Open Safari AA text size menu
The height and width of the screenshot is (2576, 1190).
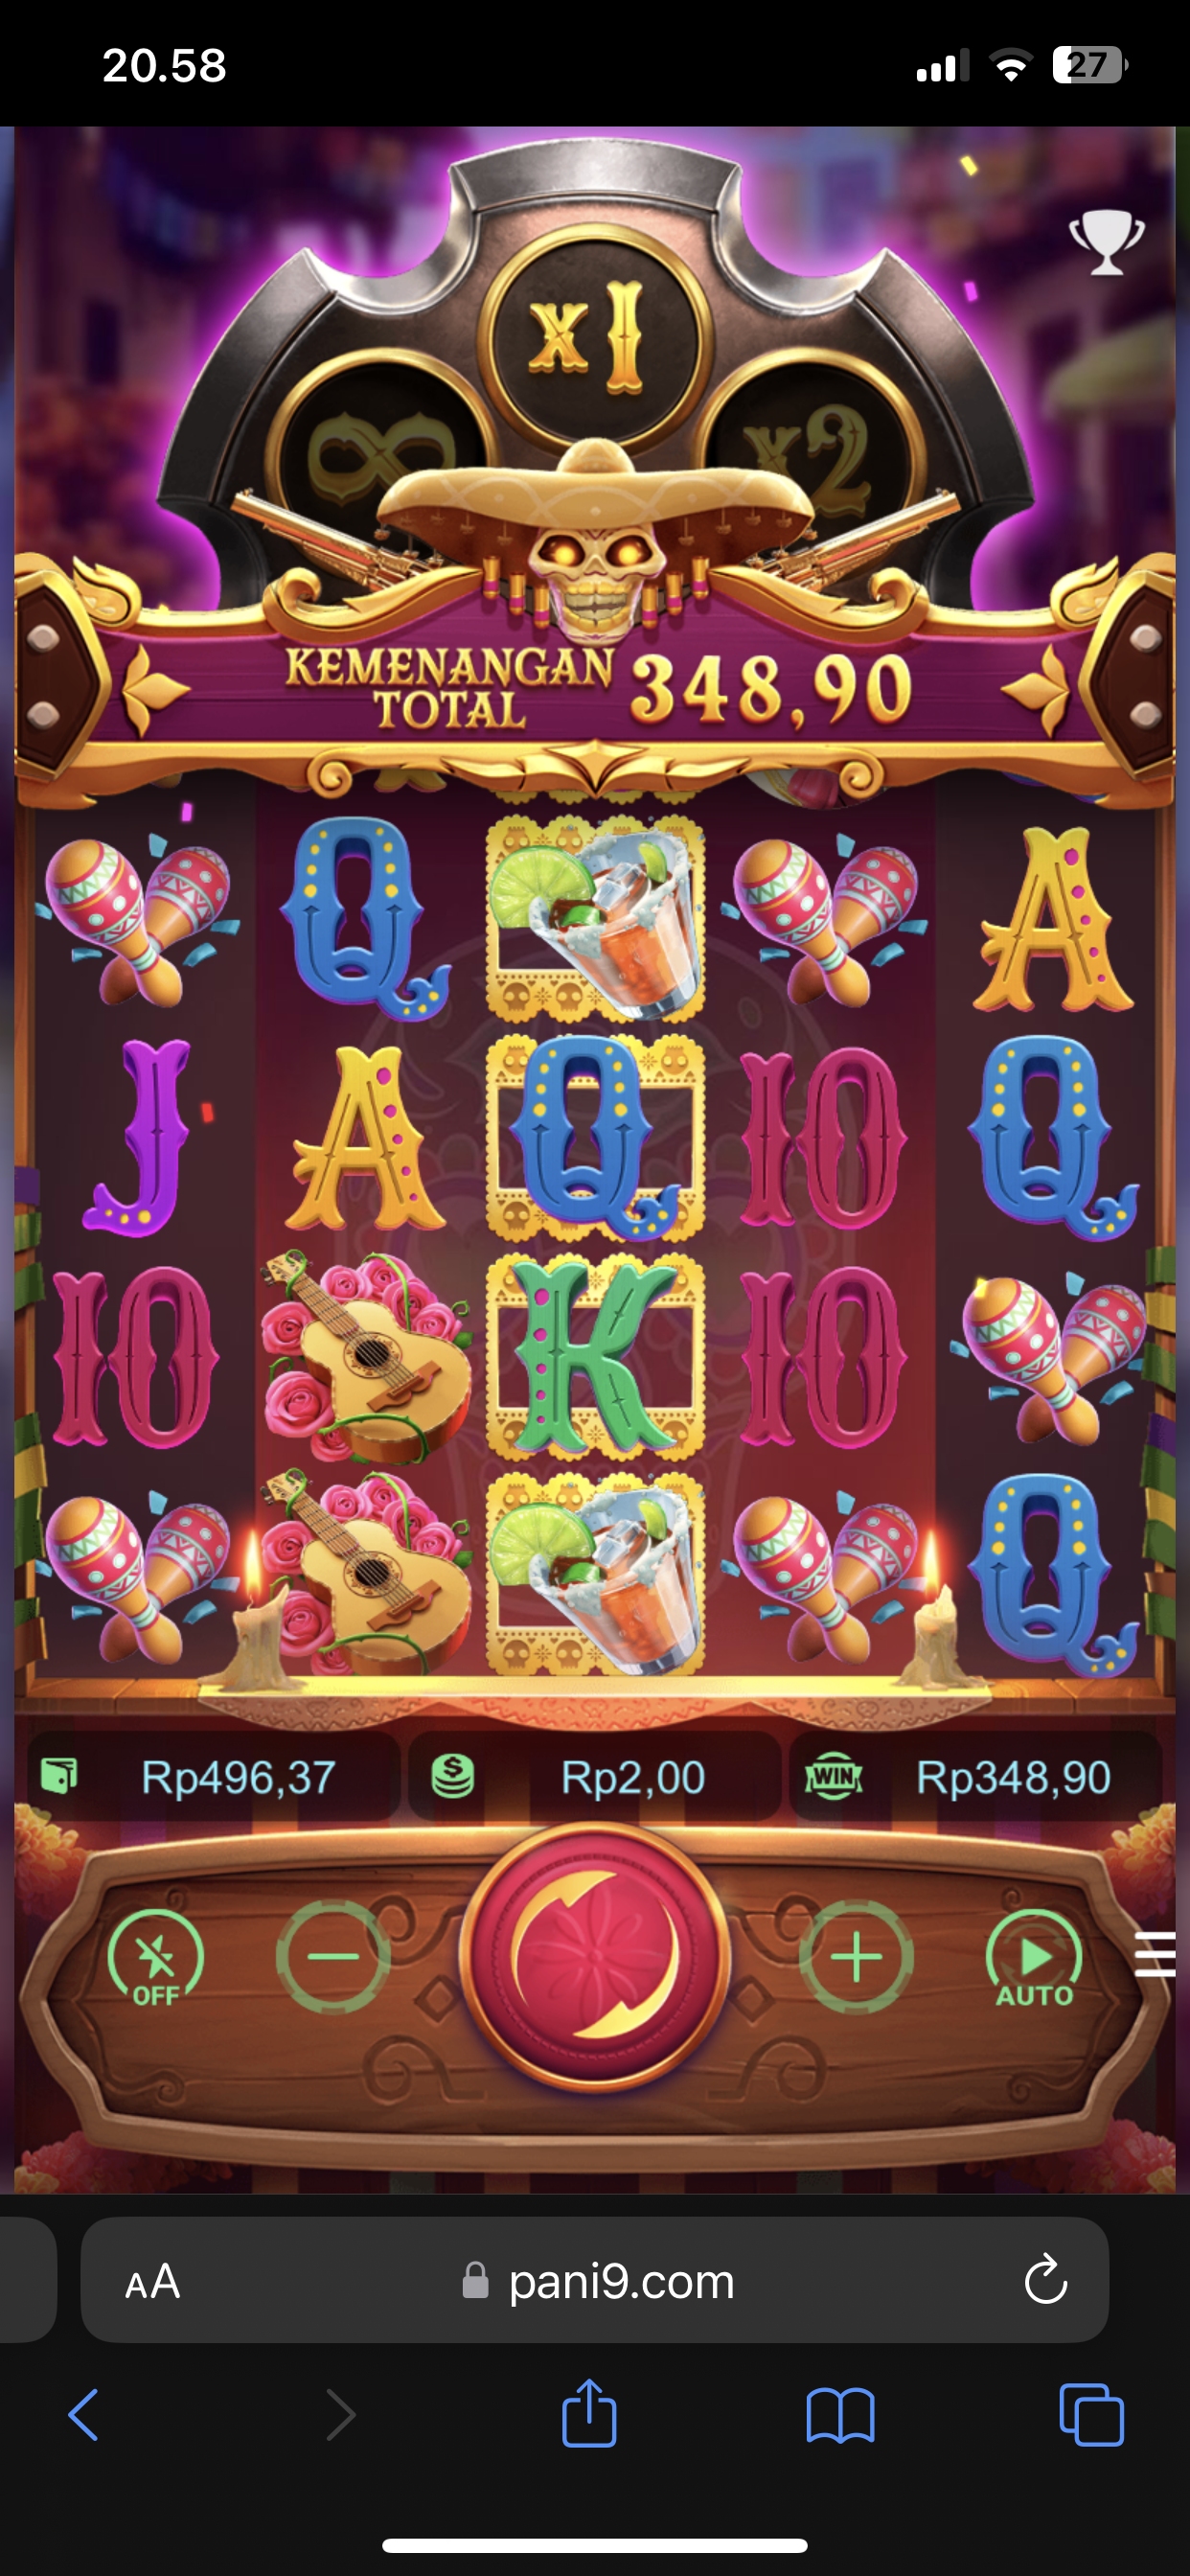tap(152, 2282)
